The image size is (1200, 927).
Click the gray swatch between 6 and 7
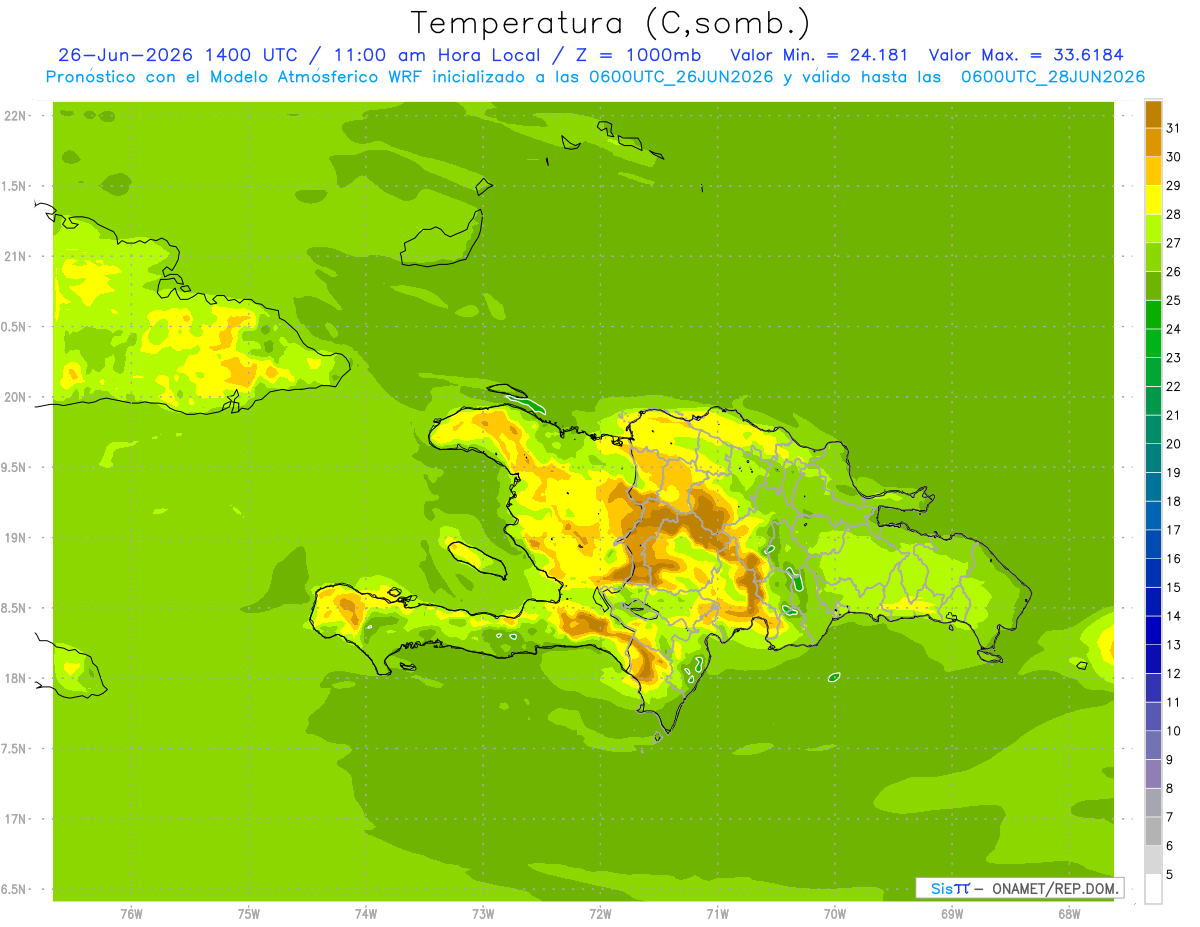point(1153,831)
